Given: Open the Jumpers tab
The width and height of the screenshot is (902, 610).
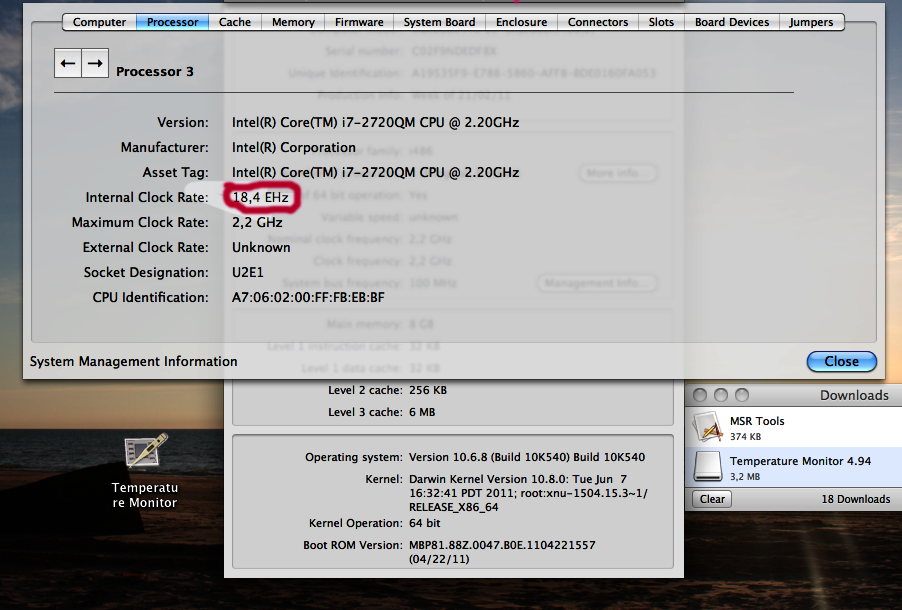Looking at the screenshot, I should tap(811, 22).
